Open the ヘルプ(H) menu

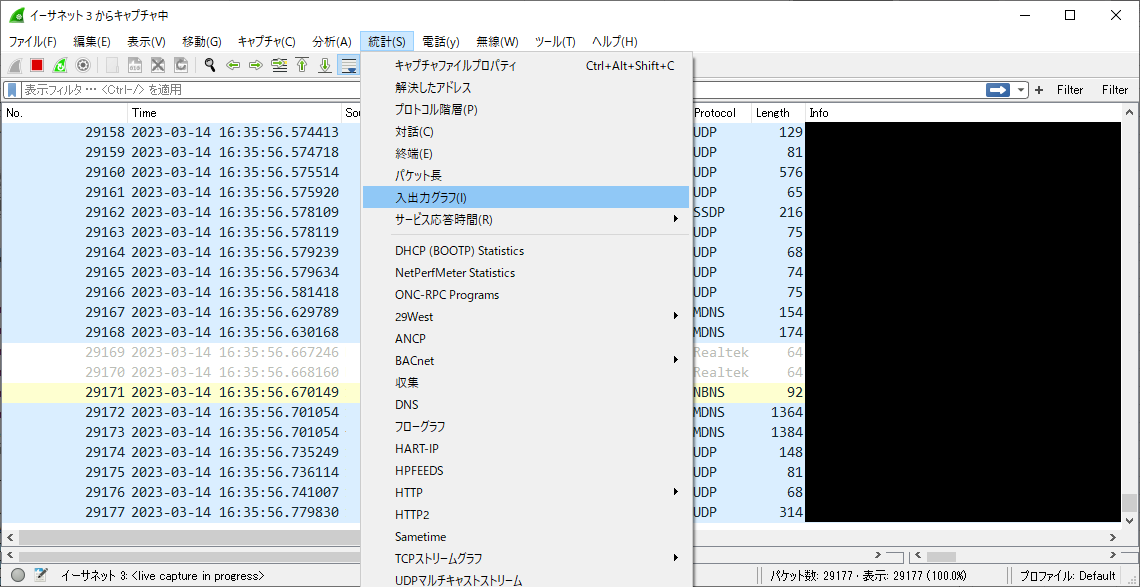[x=614, y=42]
